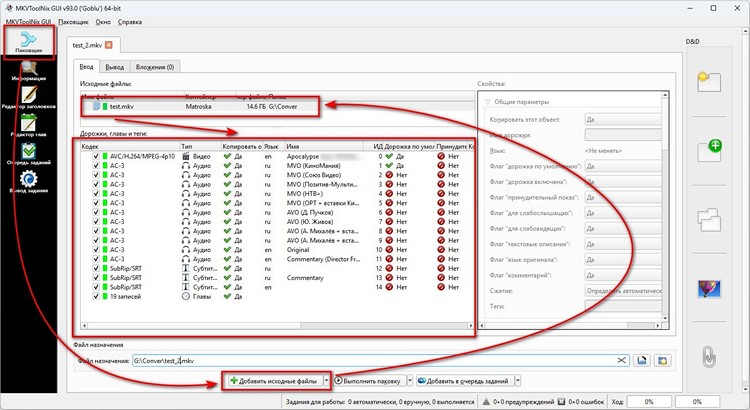Uncheck the AVO (Д. Пучков) audio track

click(96, 212)
